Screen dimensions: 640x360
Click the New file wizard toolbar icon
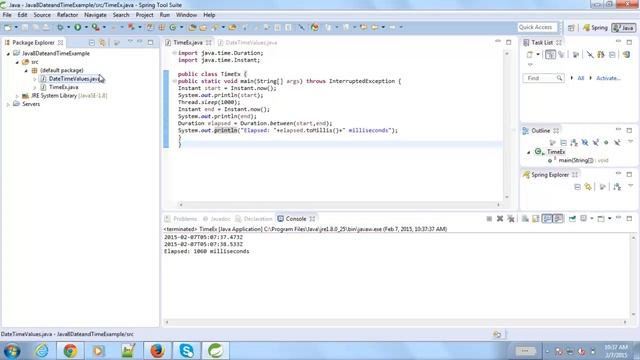pos(7,27)
